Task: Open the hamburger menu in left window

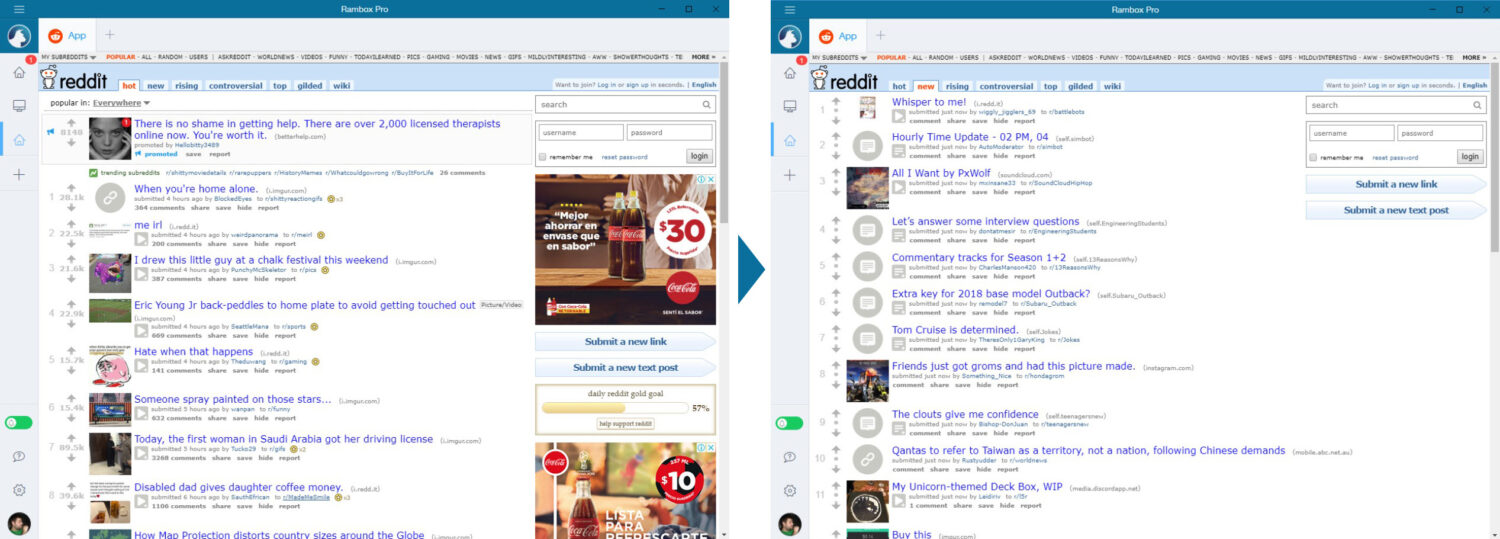Action: [x=18, y=9]
